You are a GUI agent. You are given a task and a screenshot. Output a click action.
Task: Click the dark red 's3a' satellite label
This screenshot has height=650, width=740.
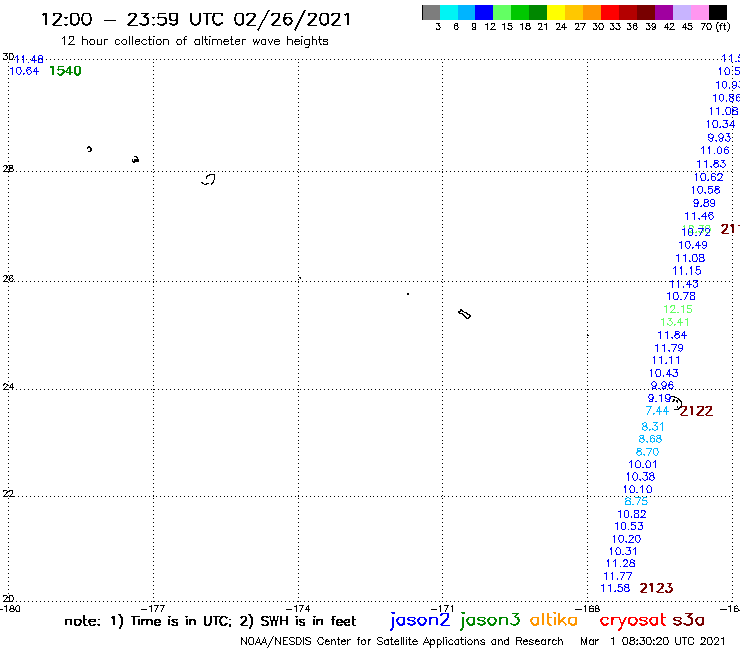pos(689,620)
